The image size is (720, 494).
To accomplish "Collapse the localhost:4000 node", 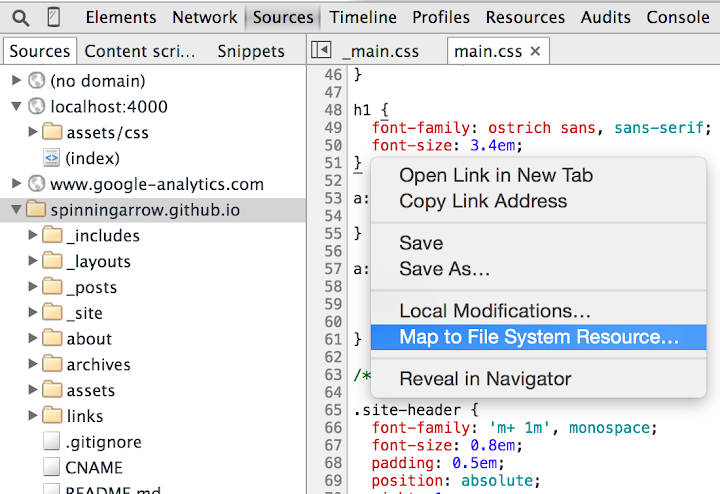I will pos(17,107).
